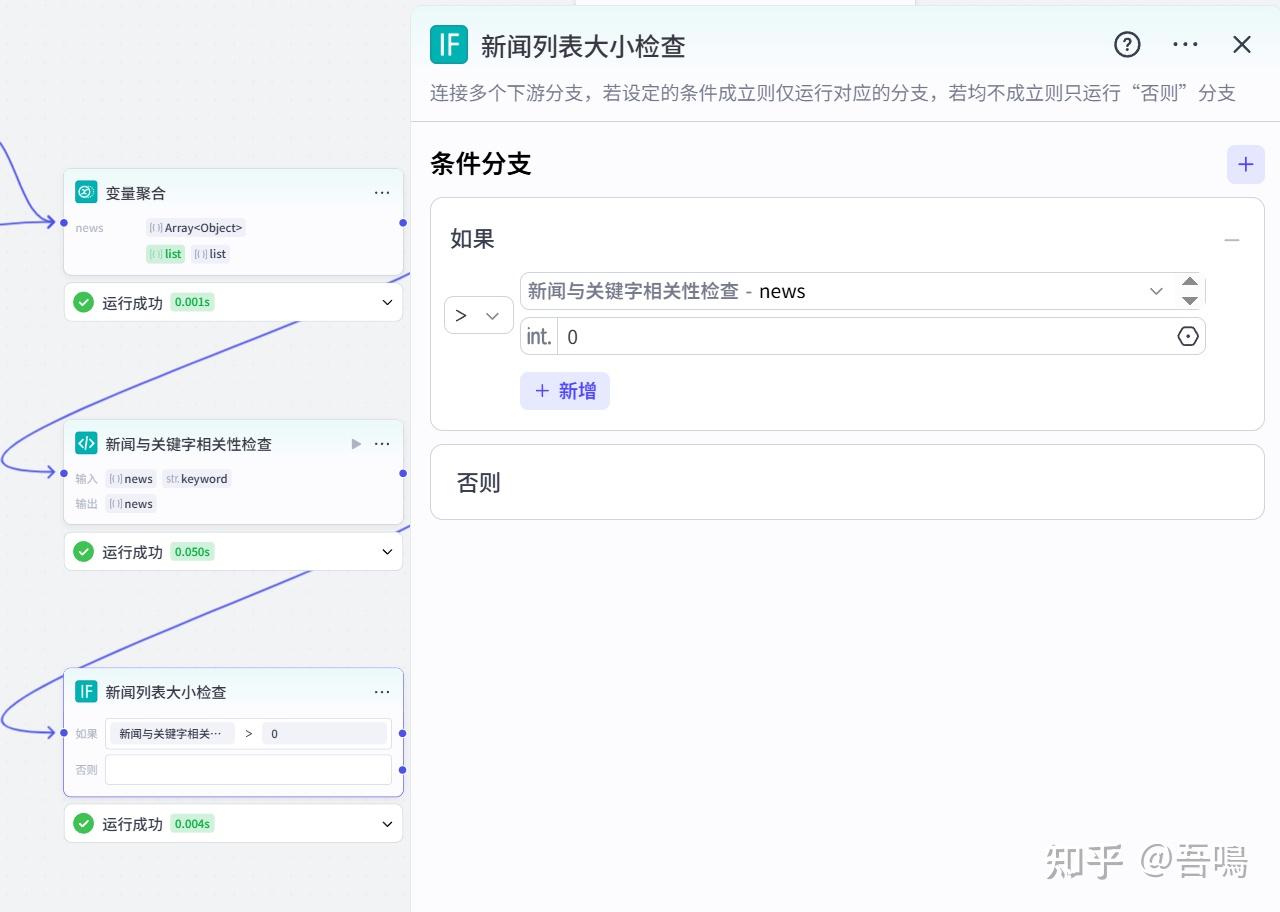Open the 新闻列表大小检查 node's three-dot menu
This screenshot has width=1280, height=912.
click(382, 692)
